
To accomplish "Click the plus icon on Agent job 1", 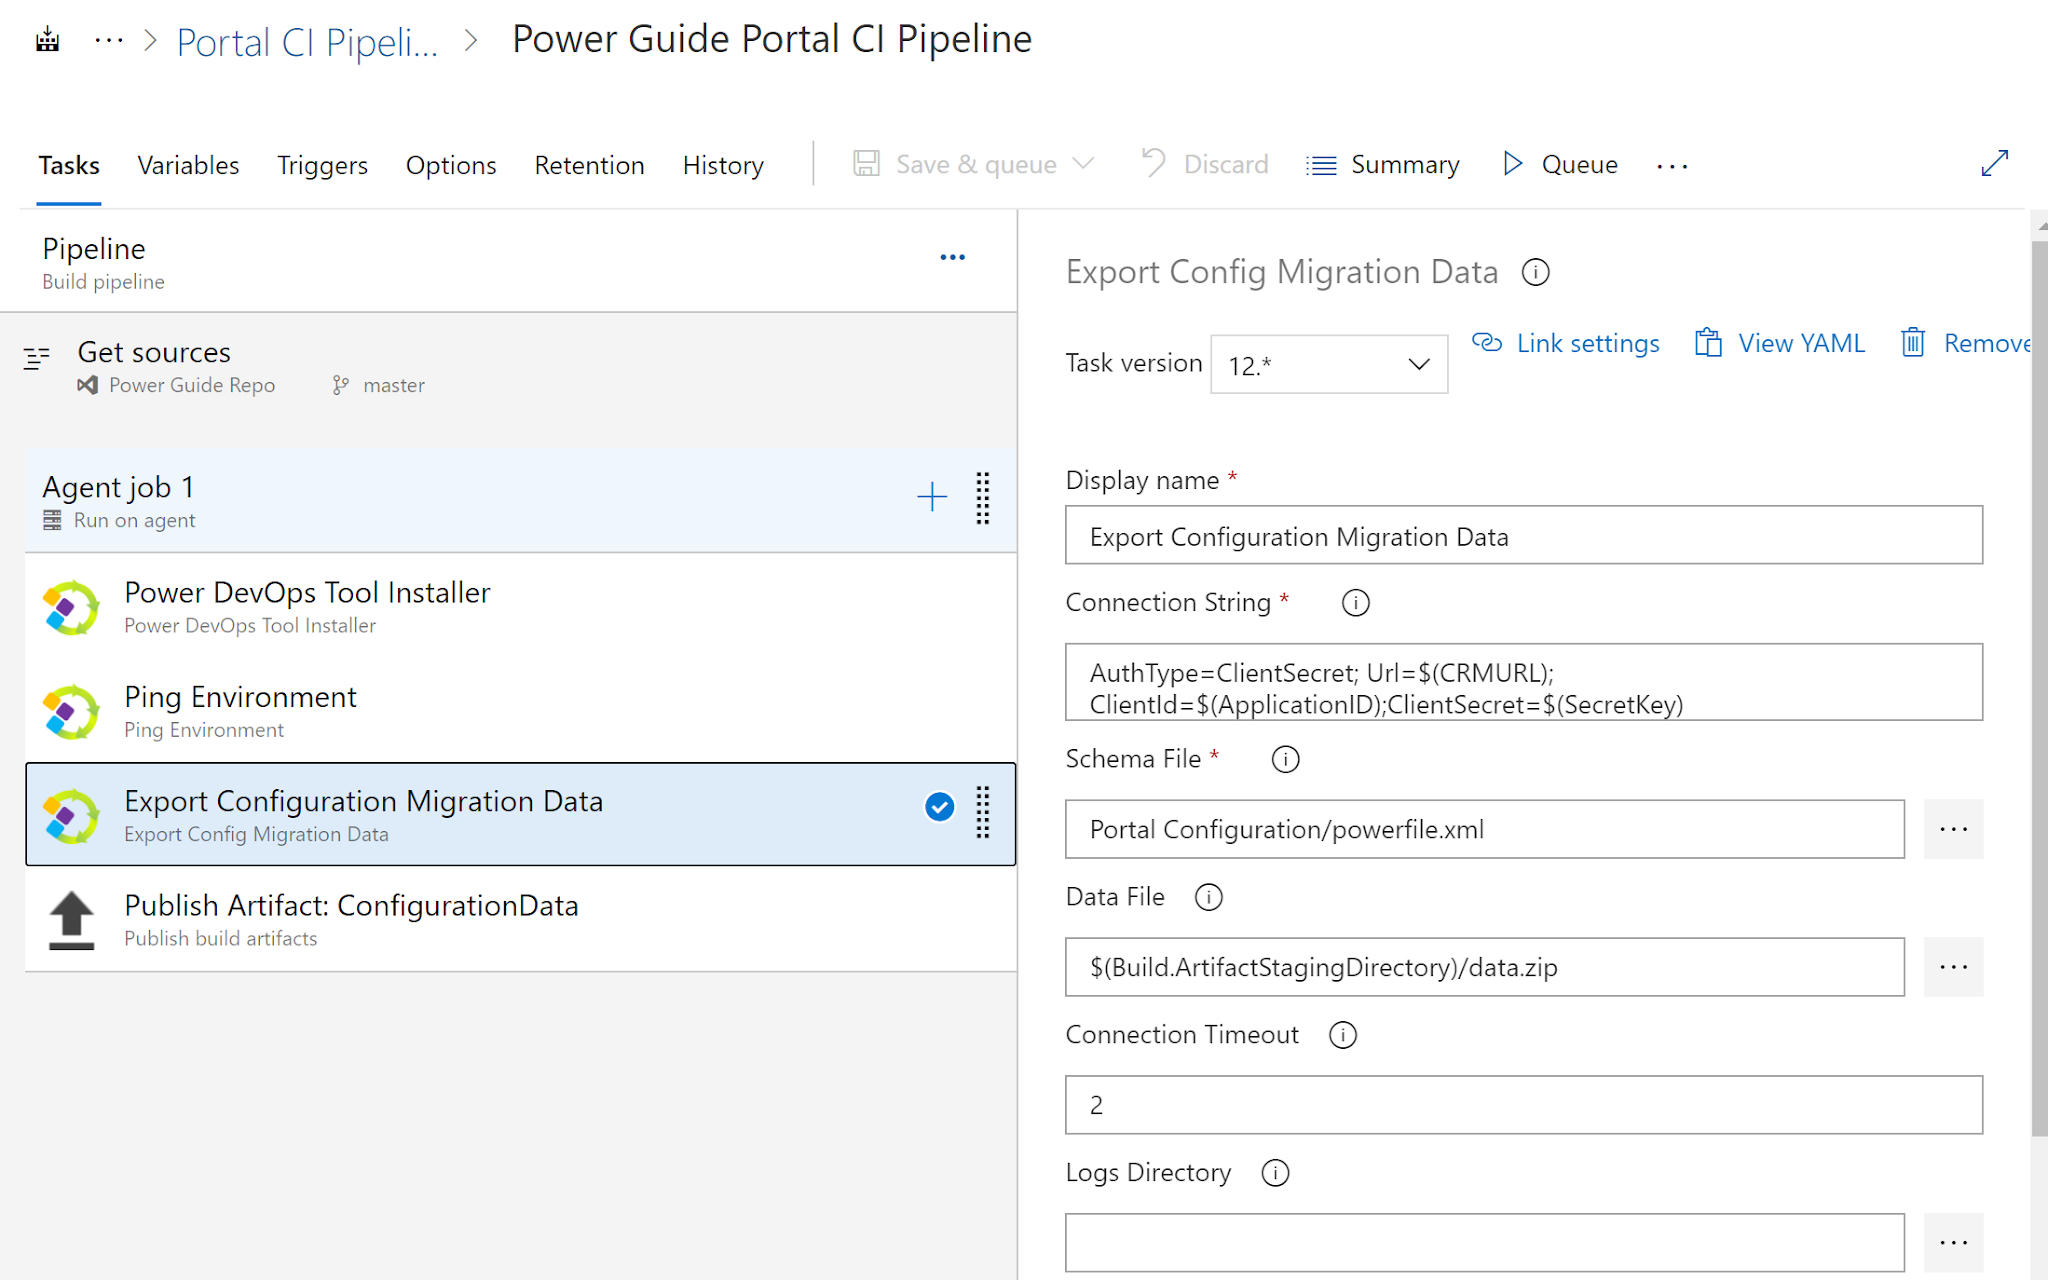I will 931,497.
